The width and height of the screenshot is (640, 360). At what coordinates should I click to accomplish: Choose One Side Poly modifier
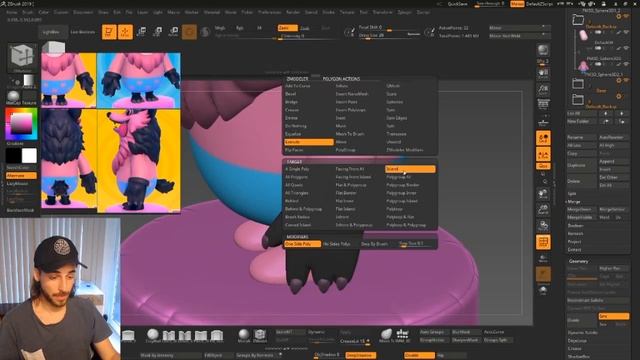tap(302, 244)
